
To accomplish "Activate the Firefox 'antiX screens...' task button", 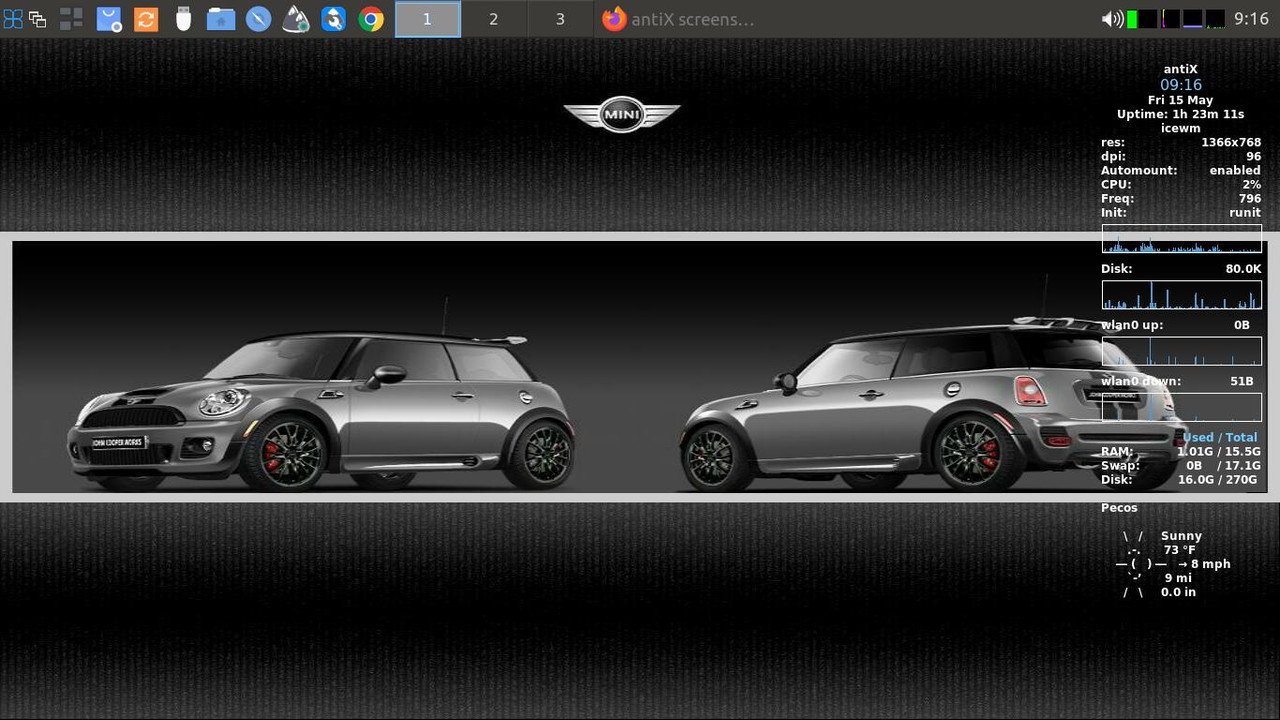I will [x=679, y=19].
